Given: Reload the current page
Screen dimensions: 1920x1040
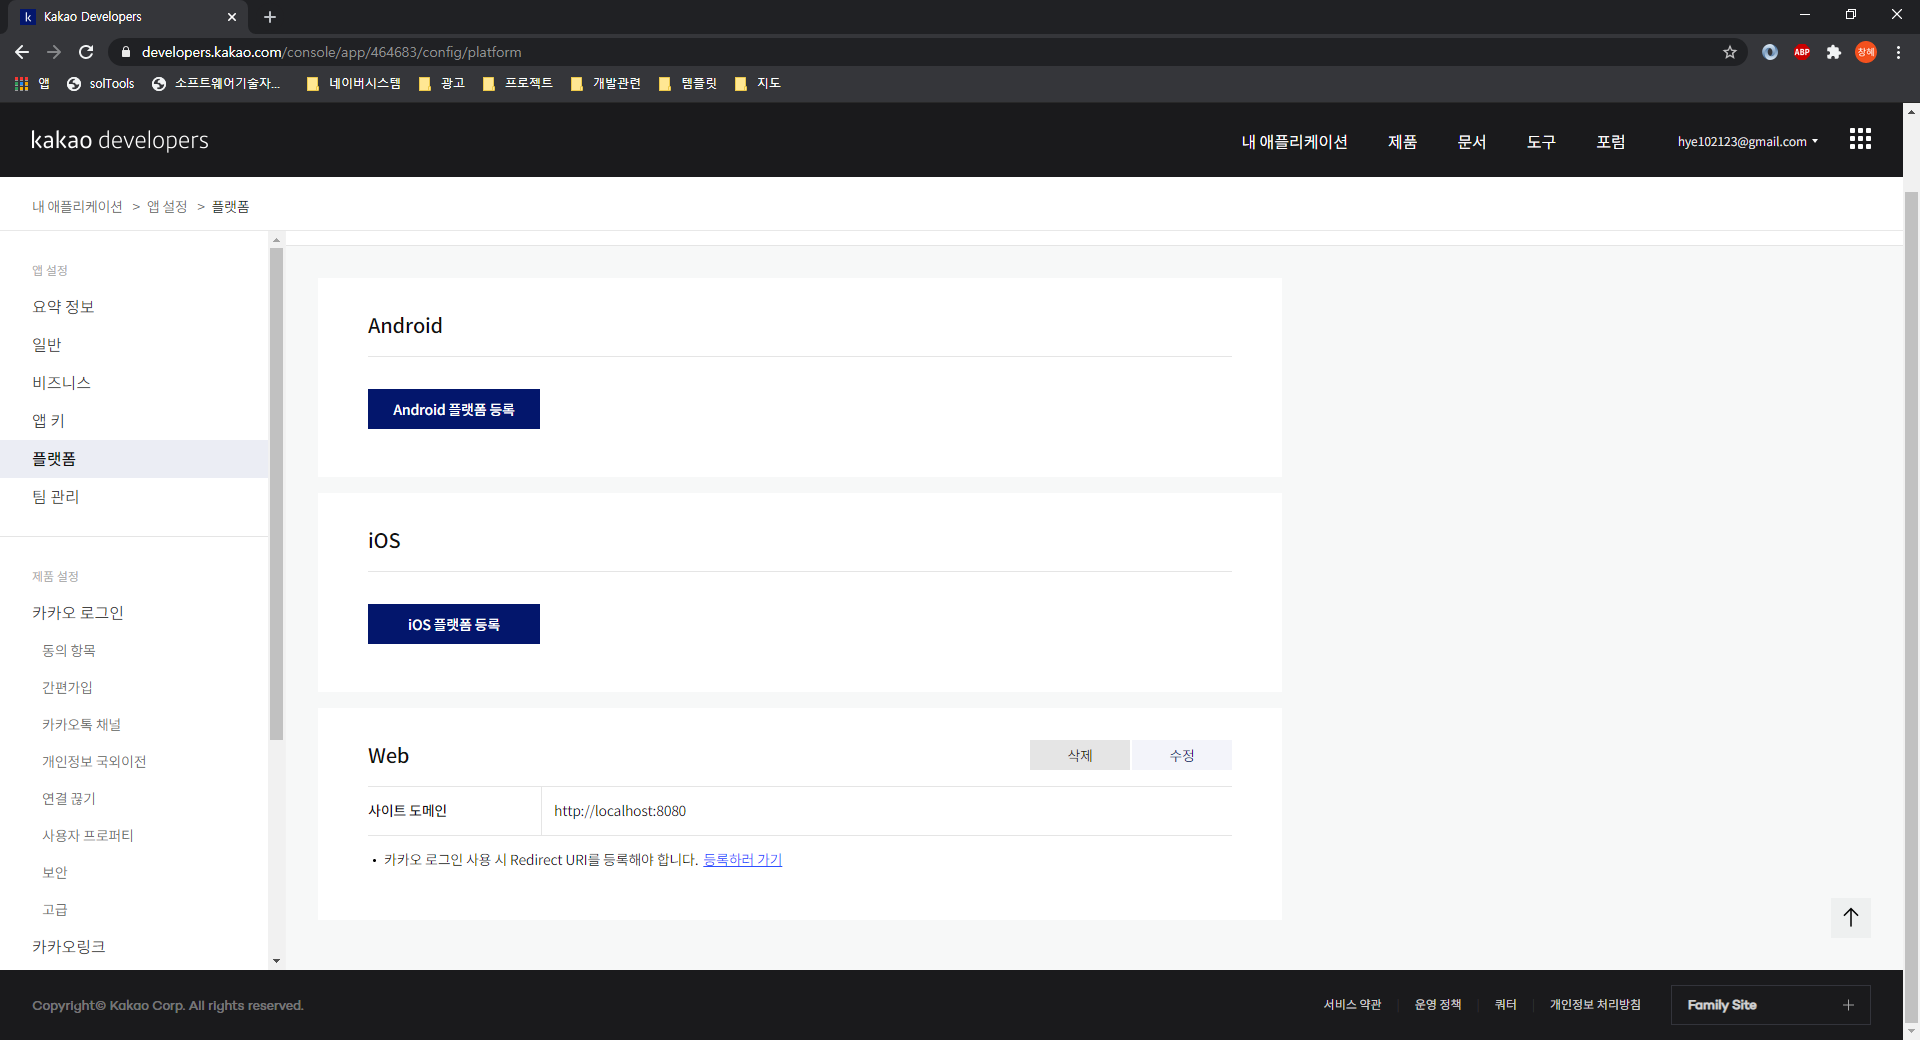Looking at the screenshot, I should (x=86, y=52).
